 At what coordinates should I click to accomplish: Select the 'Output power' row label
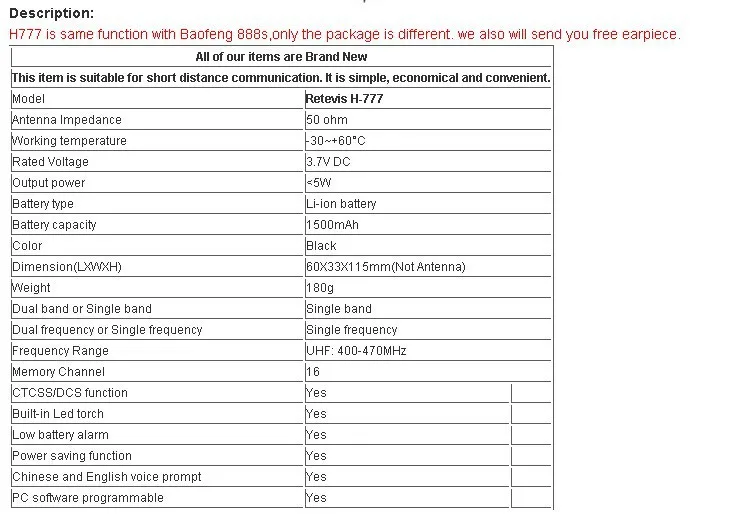pyautogui.click(x=49, y=183)
